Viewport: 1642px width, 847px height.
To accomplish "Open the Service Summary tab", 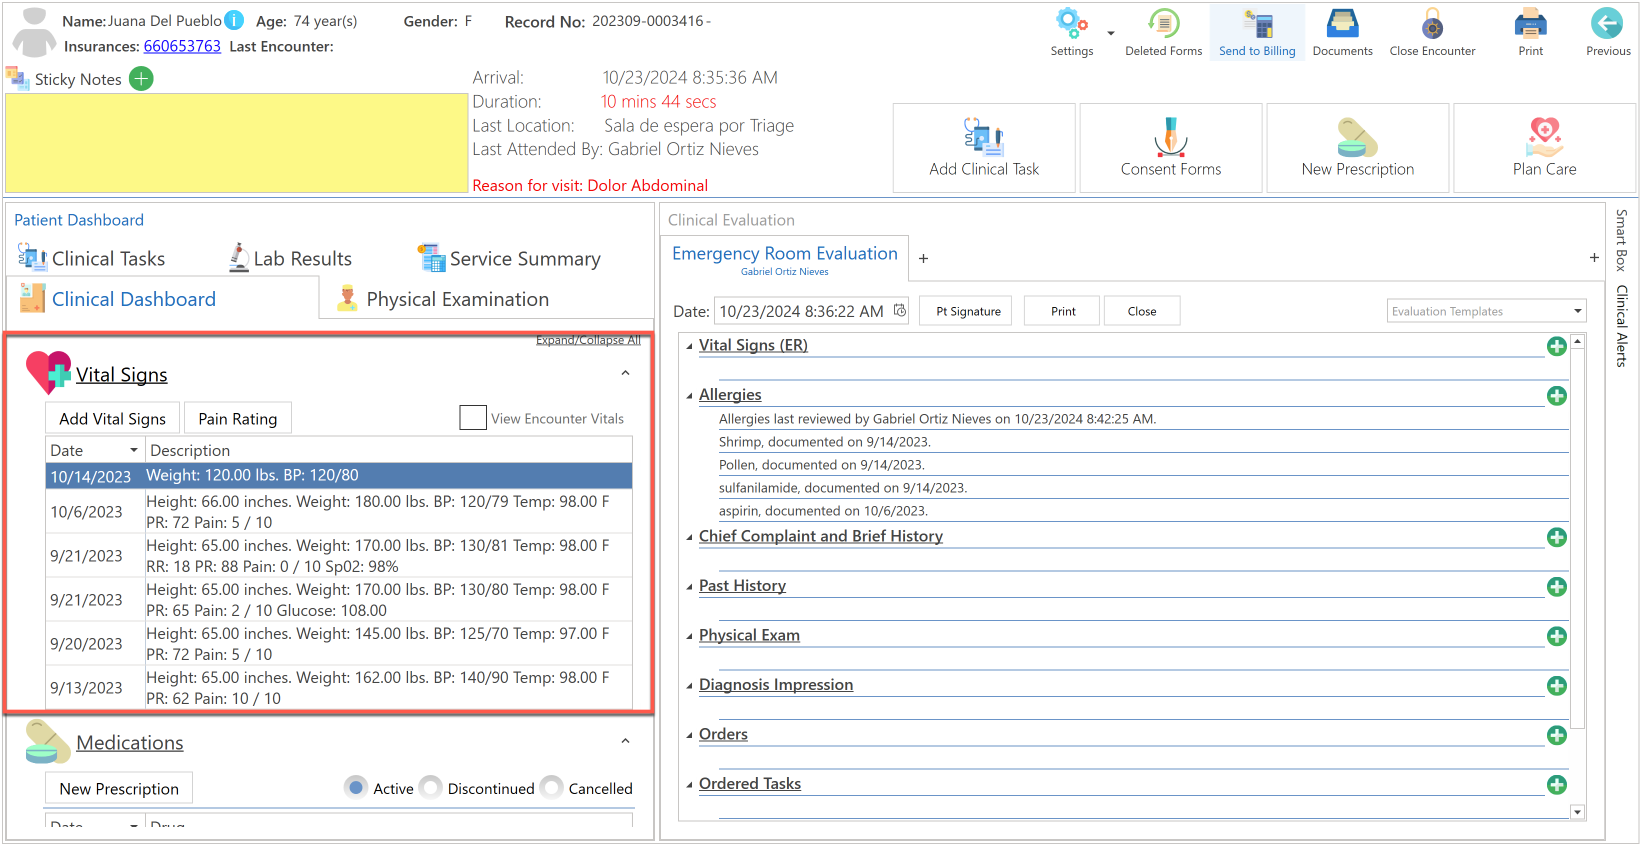I will [510, 258].
